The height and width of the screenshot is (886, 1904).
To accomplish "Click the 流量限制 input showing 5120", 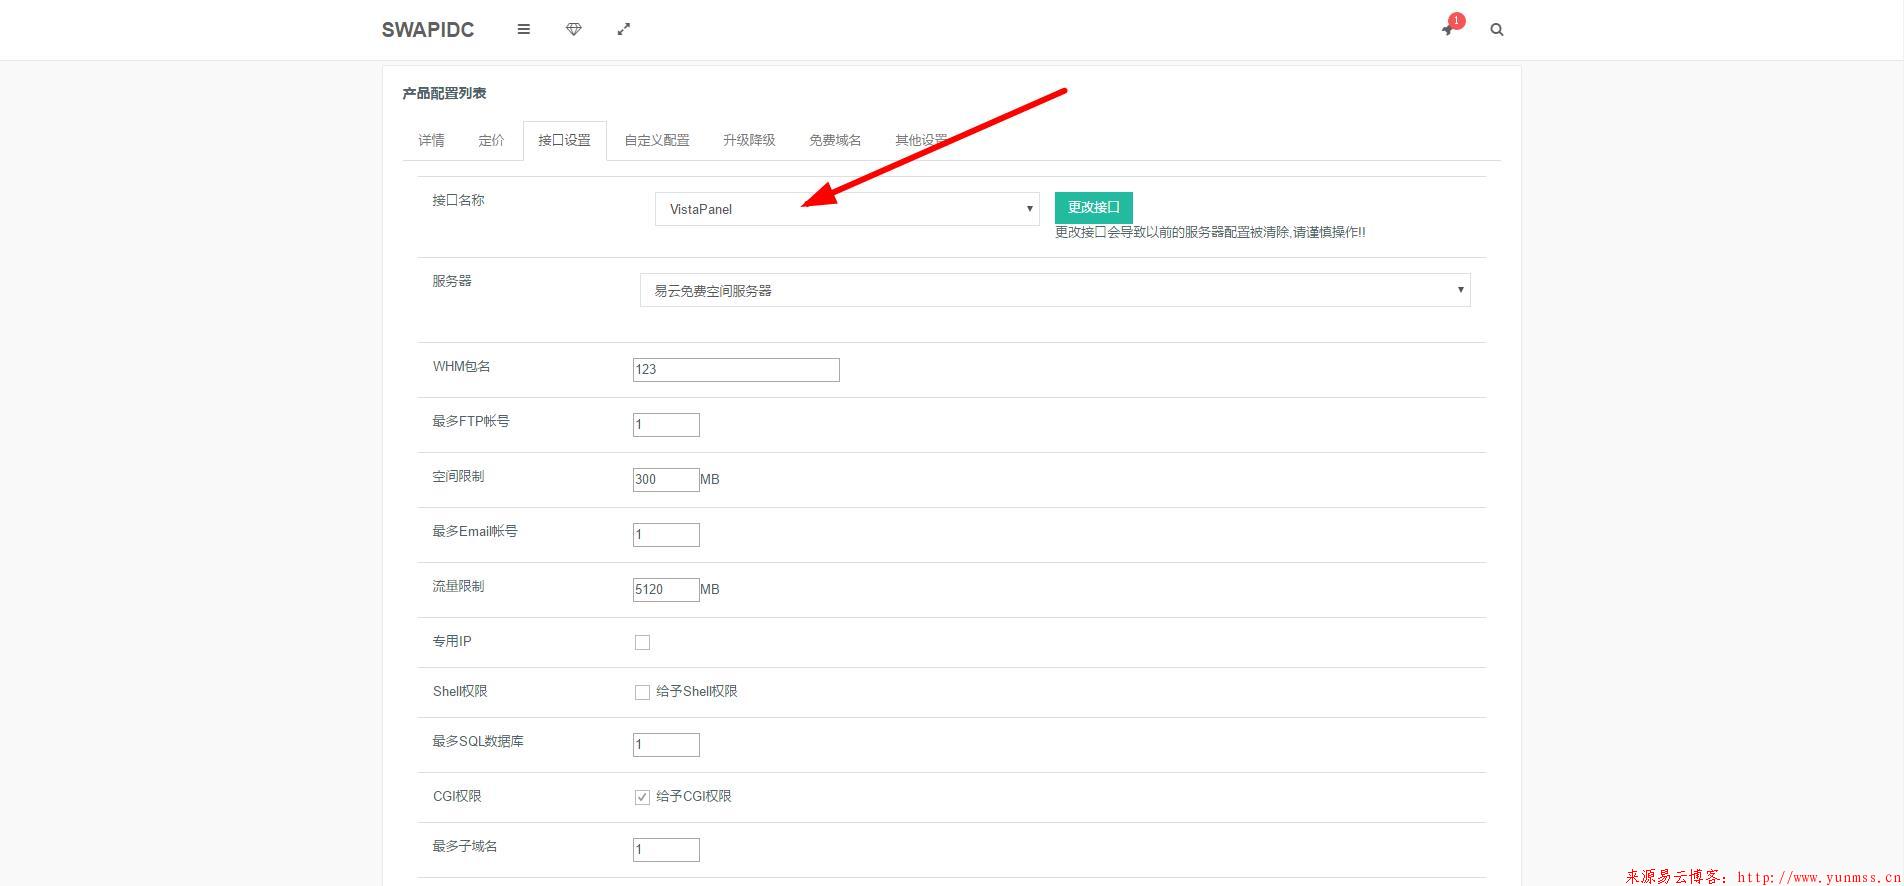I will pos(666,590).
